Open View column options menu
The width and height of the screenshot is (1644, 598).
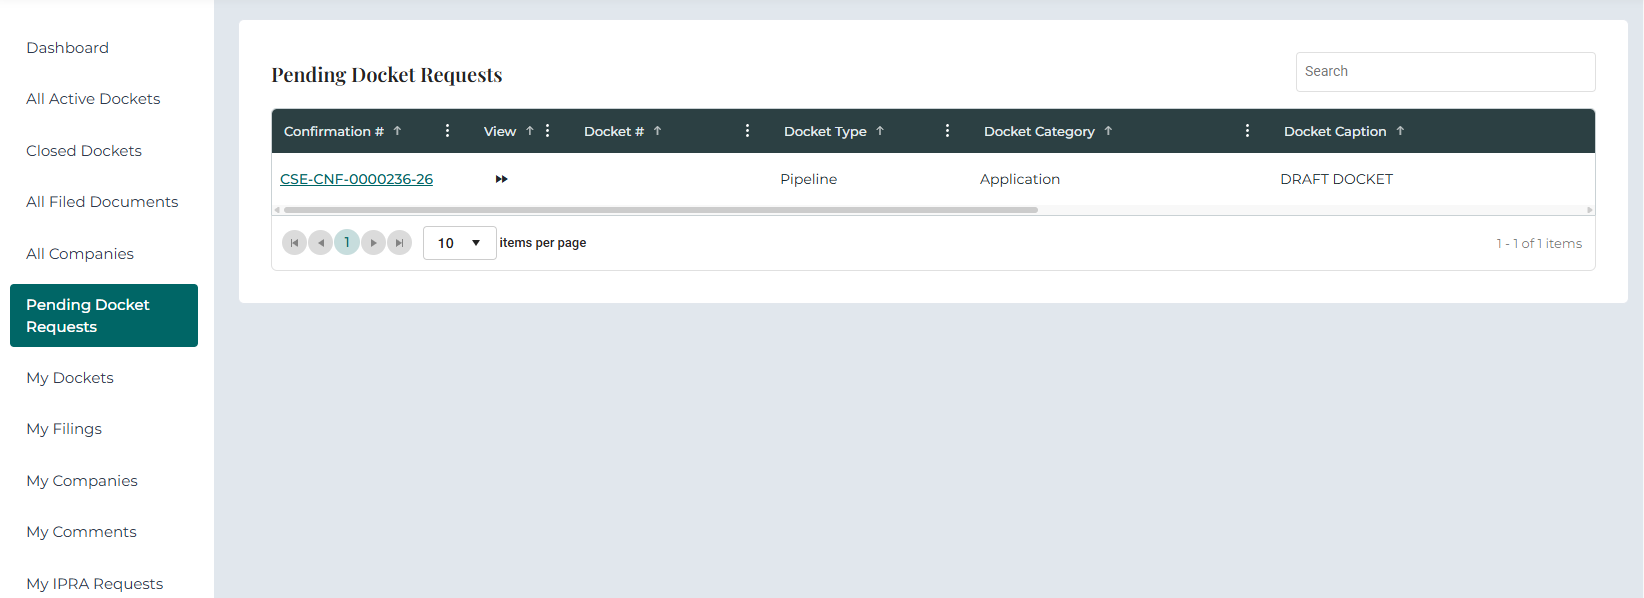pos(547,131)
